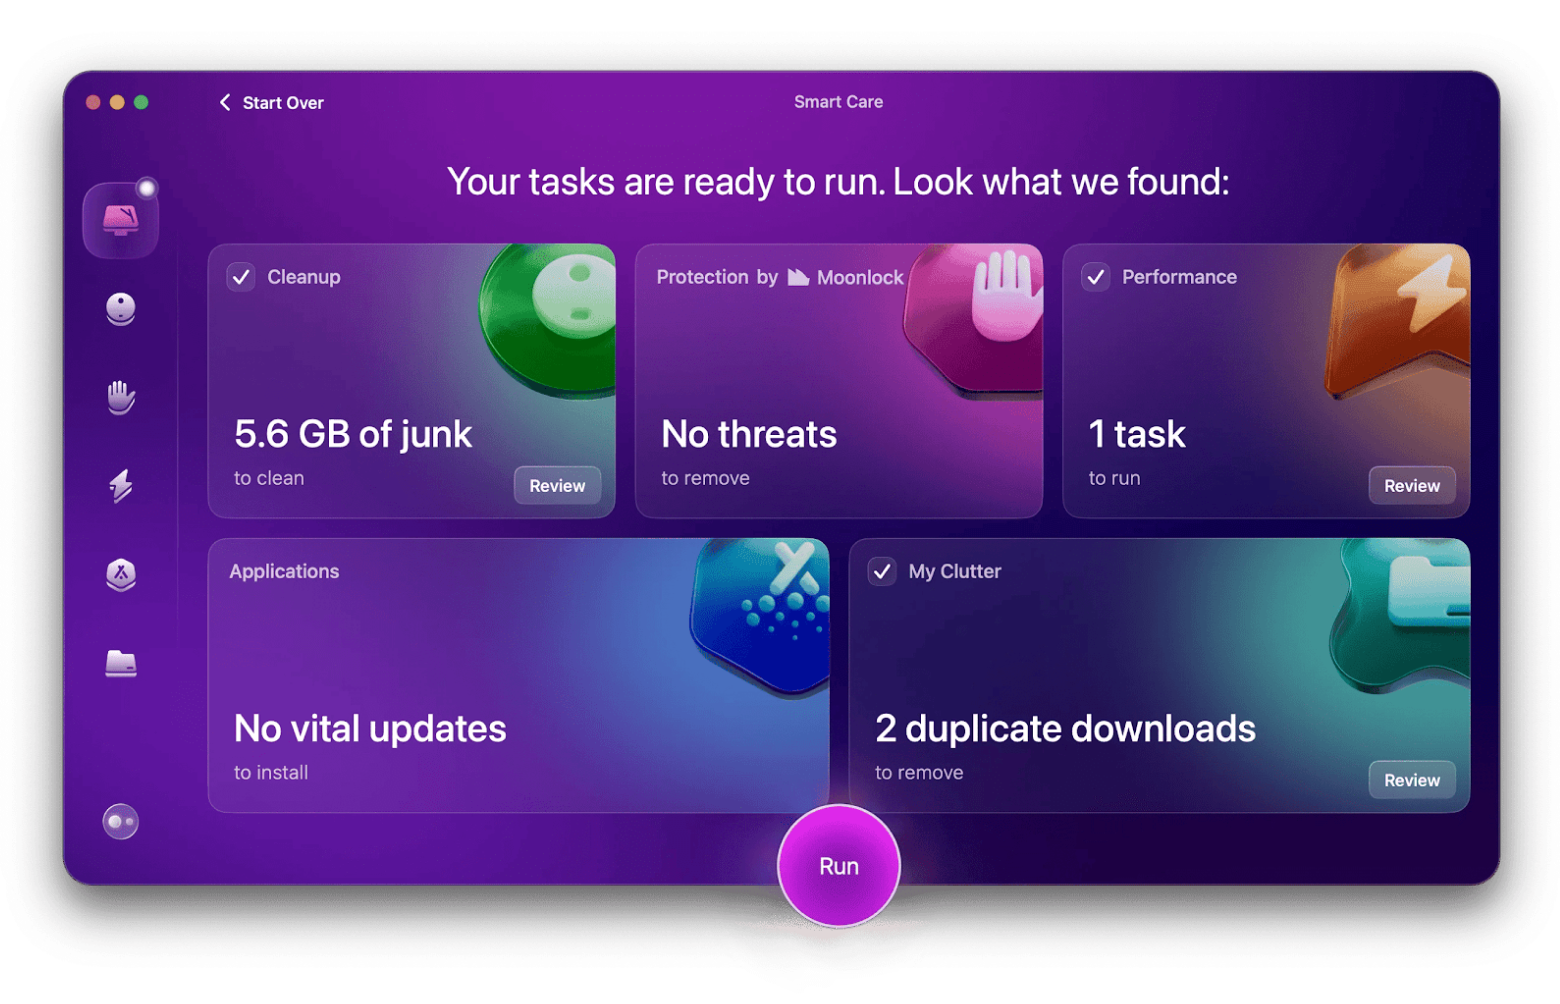This screenshot has height=1004, width=1560.
Task: Select the Protection by Moonlock card header
Action: pos(780,277)
